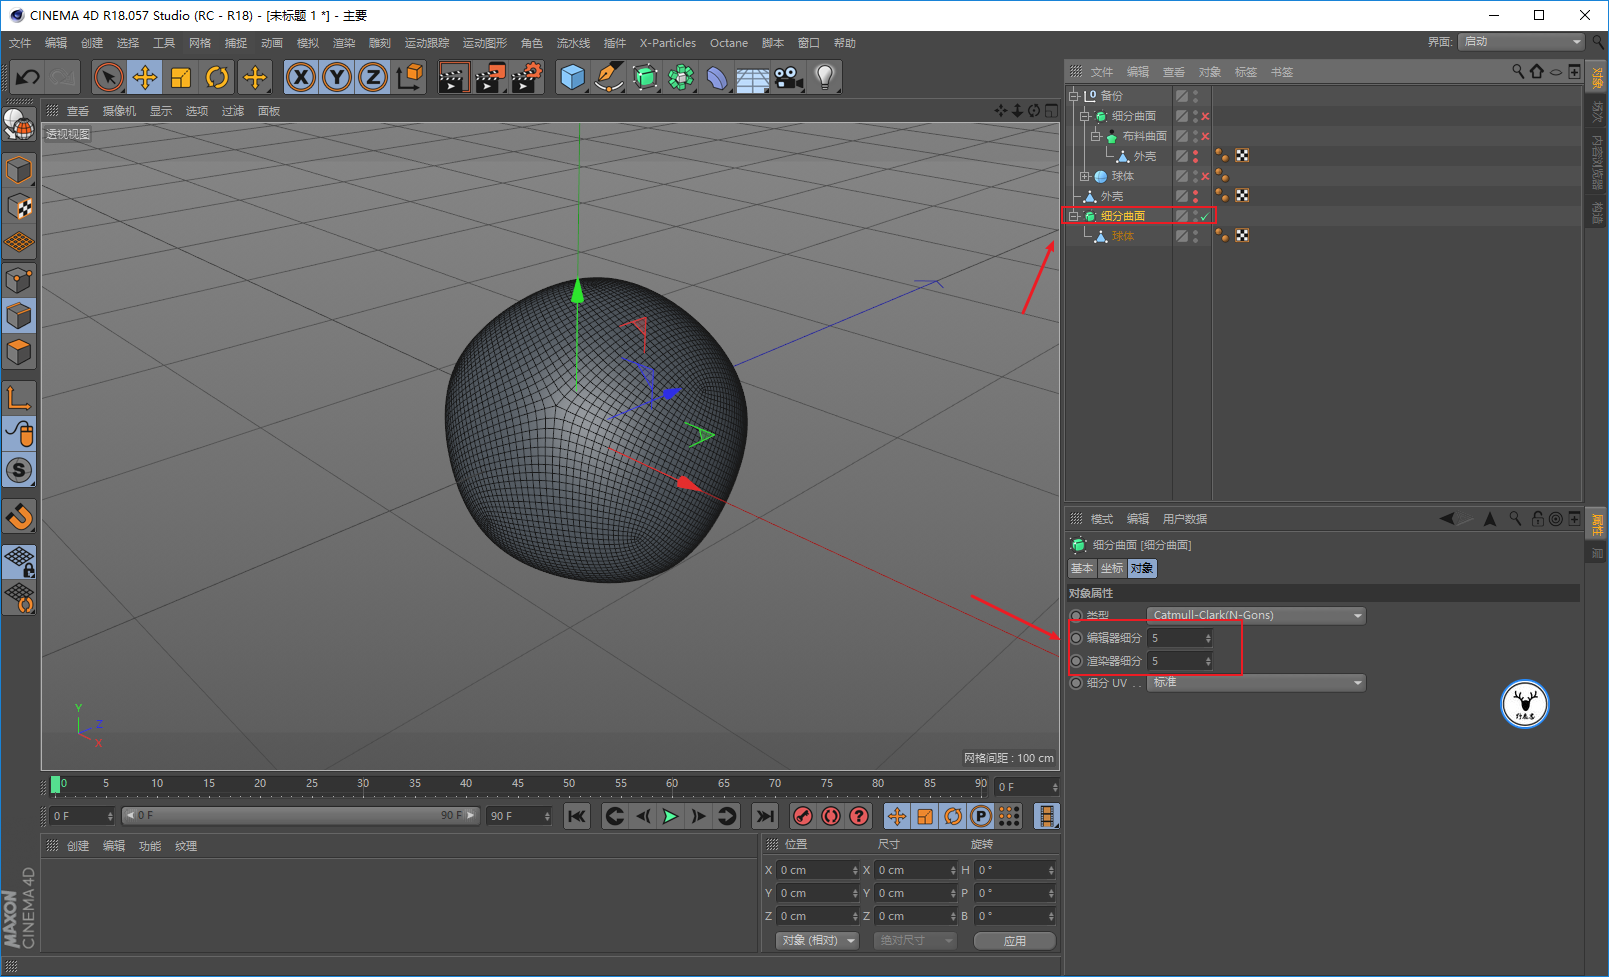
Task: Toggle visibility dots of first 外壳 row
Action: point(1195,156)
